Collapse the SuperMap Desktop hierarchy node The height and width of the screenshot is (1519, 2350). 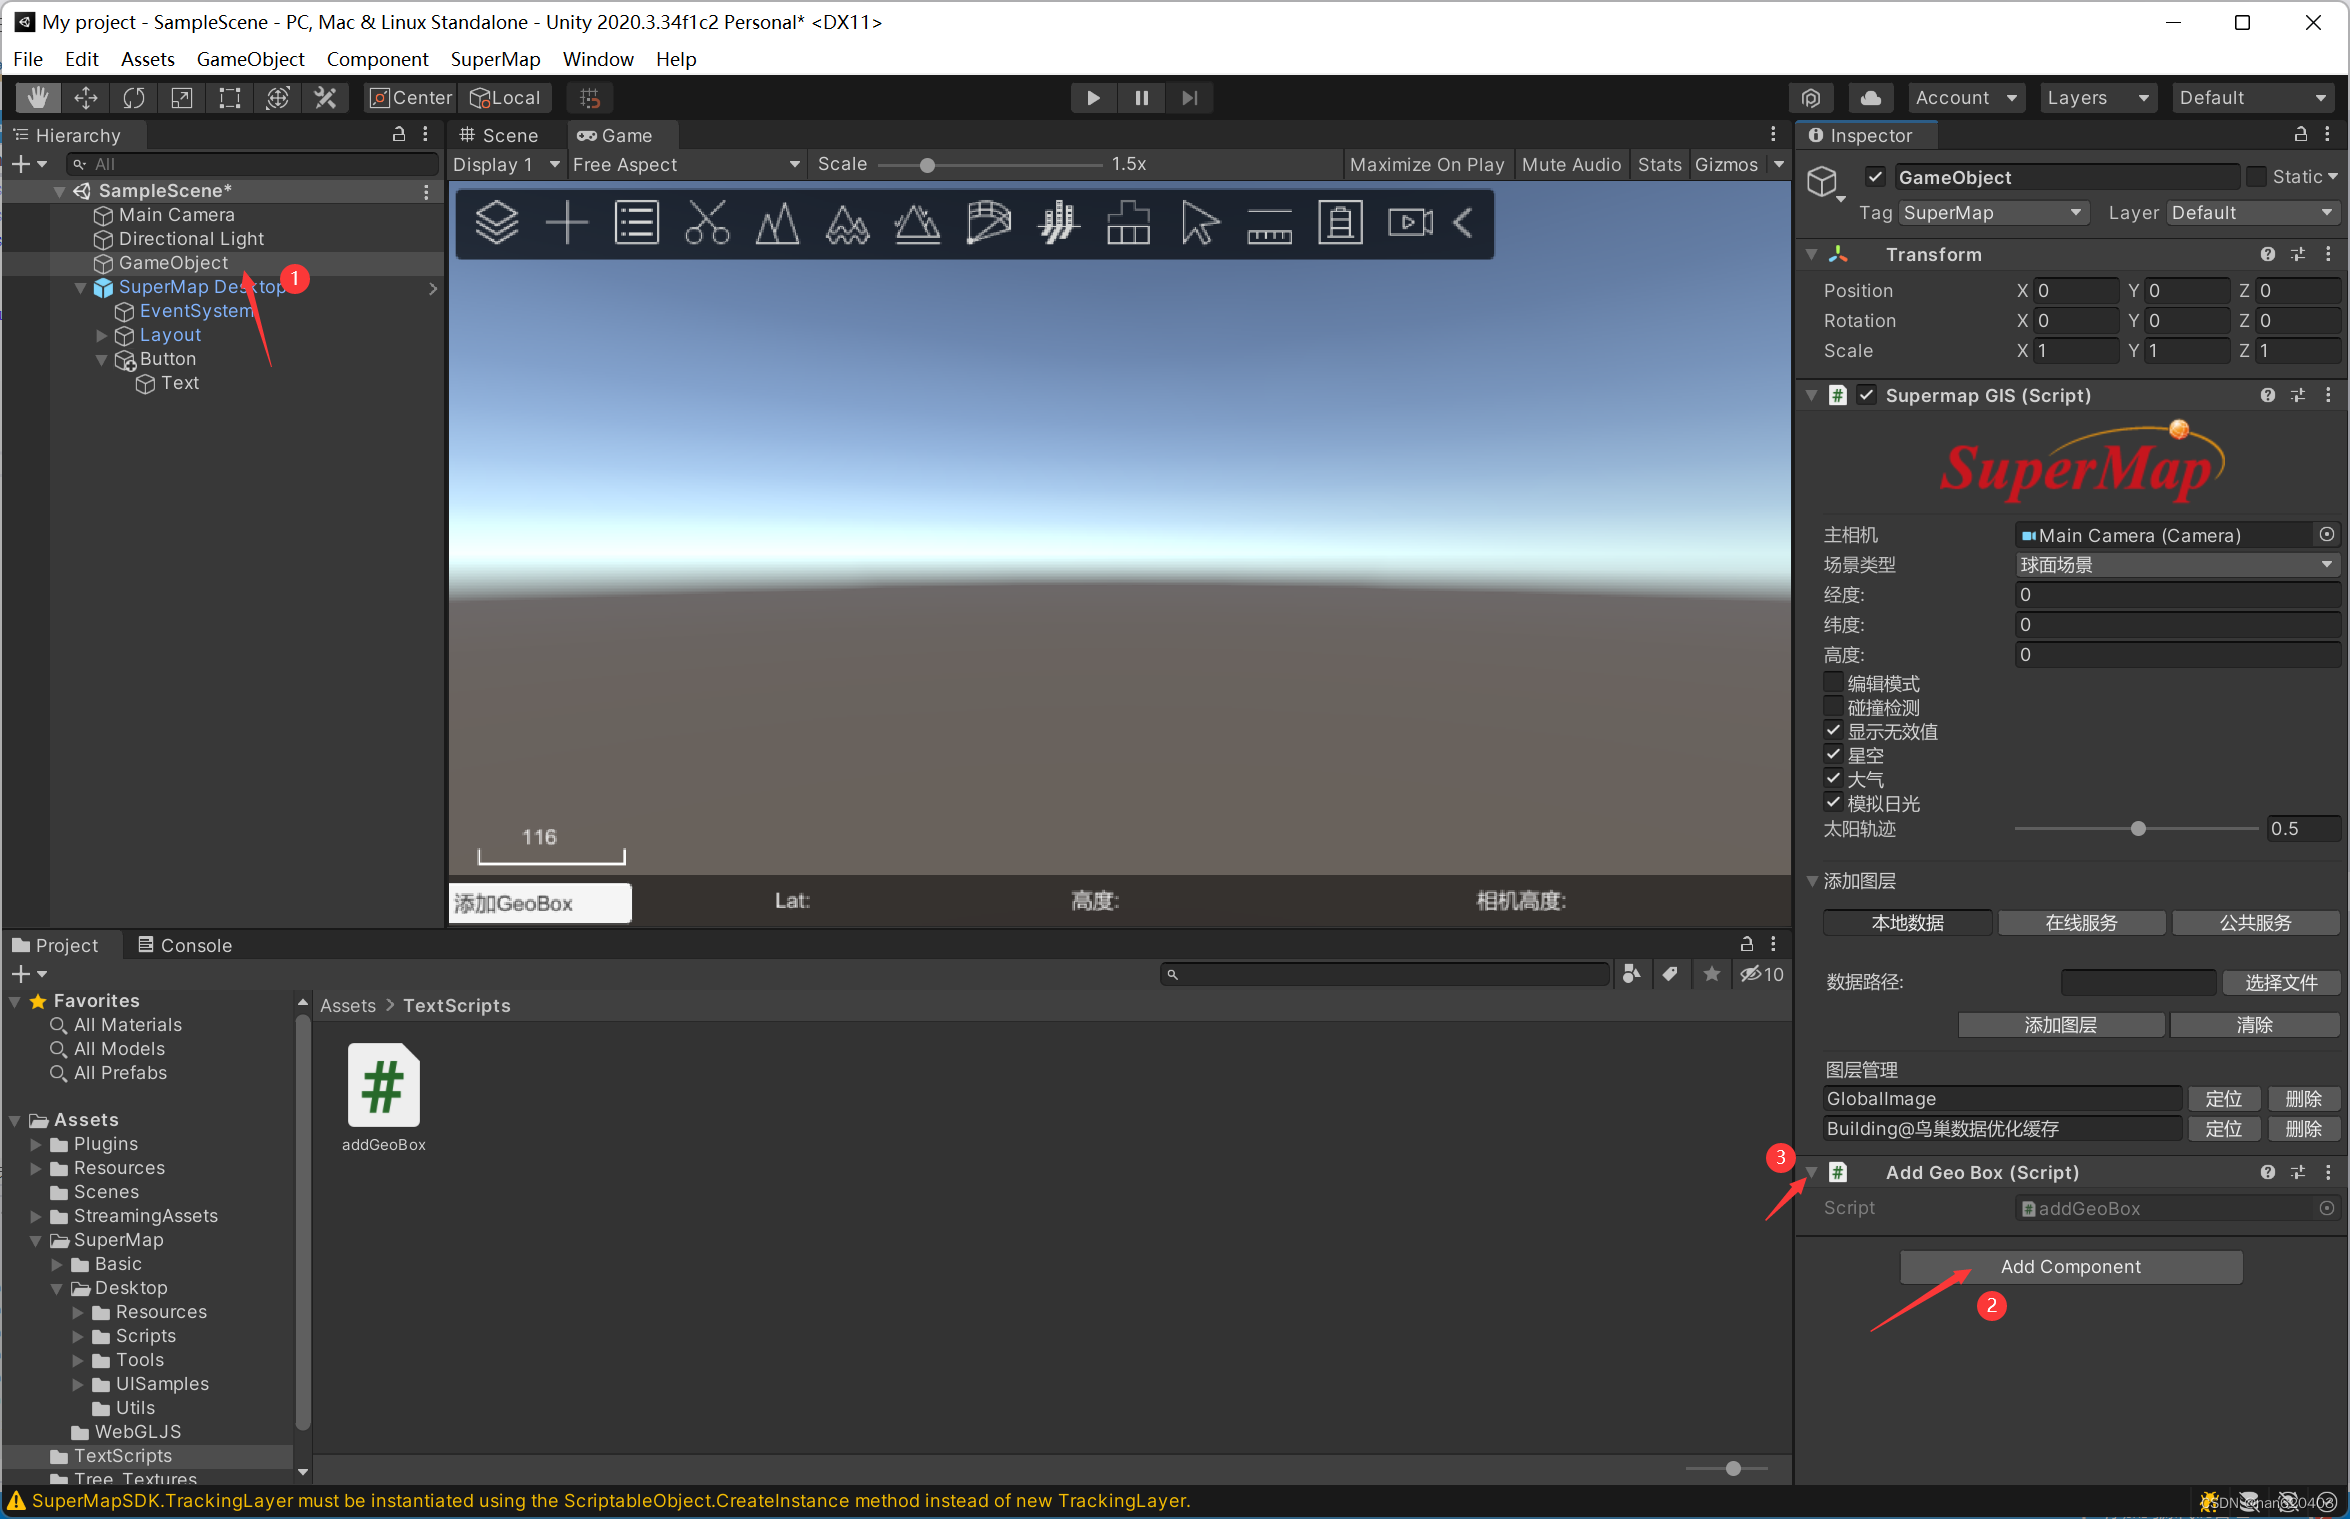click(81, 287)
